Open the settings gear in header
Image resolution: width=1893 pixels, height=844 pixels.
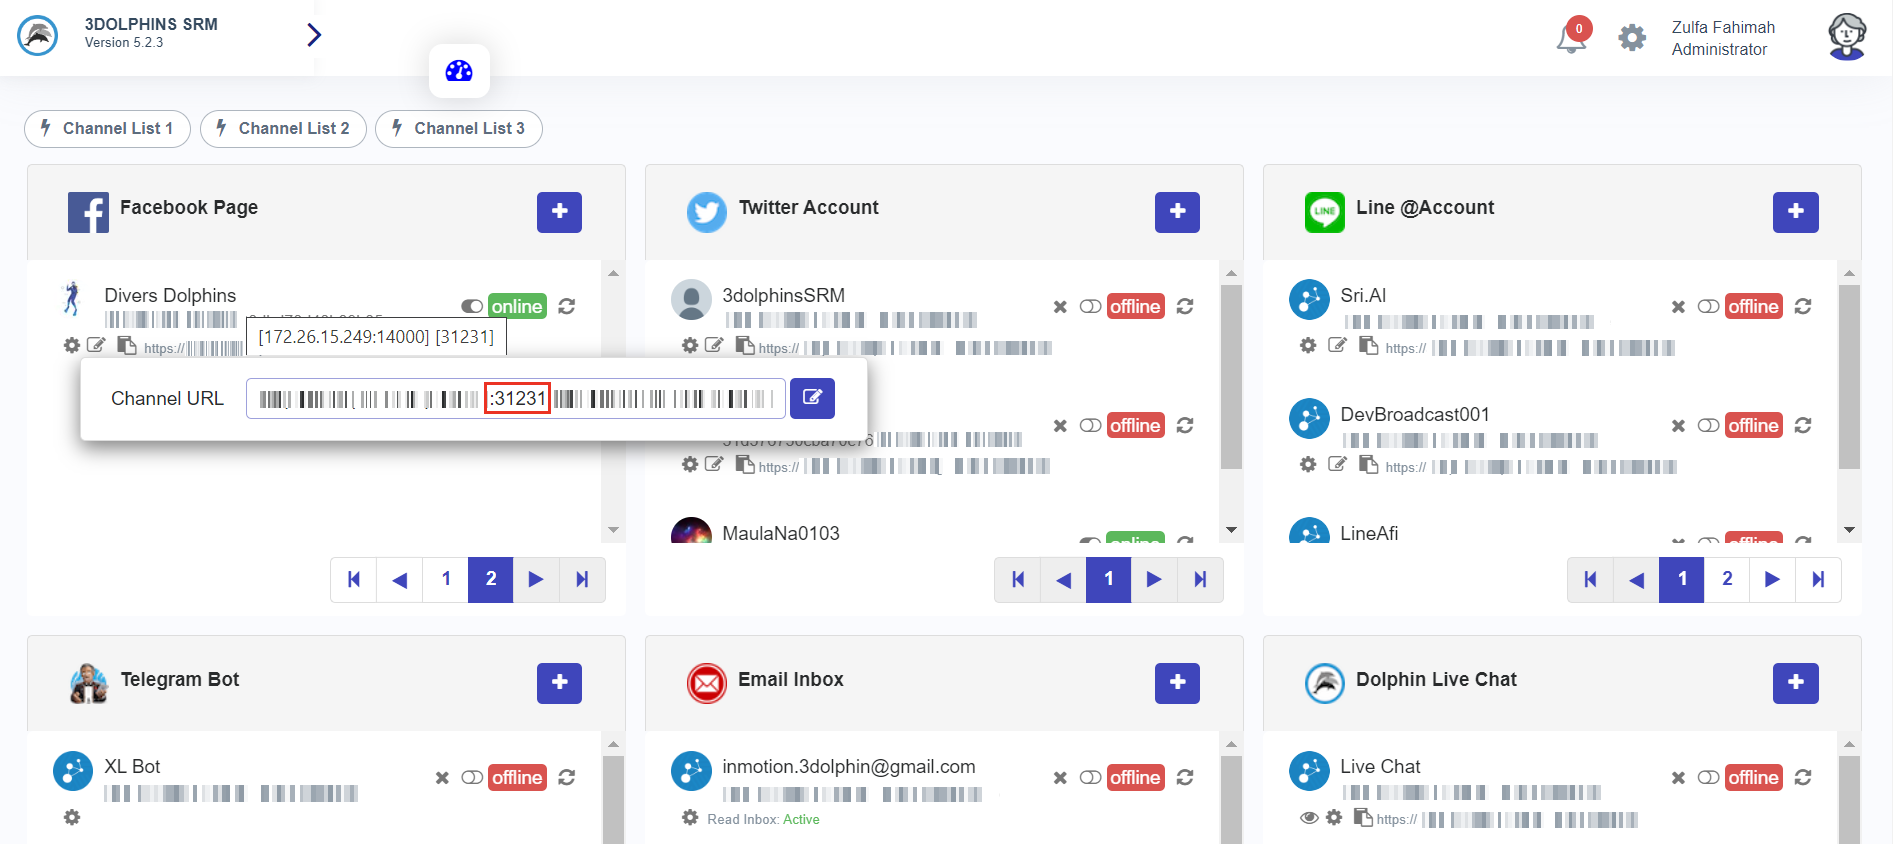(x=1632, y=38)
